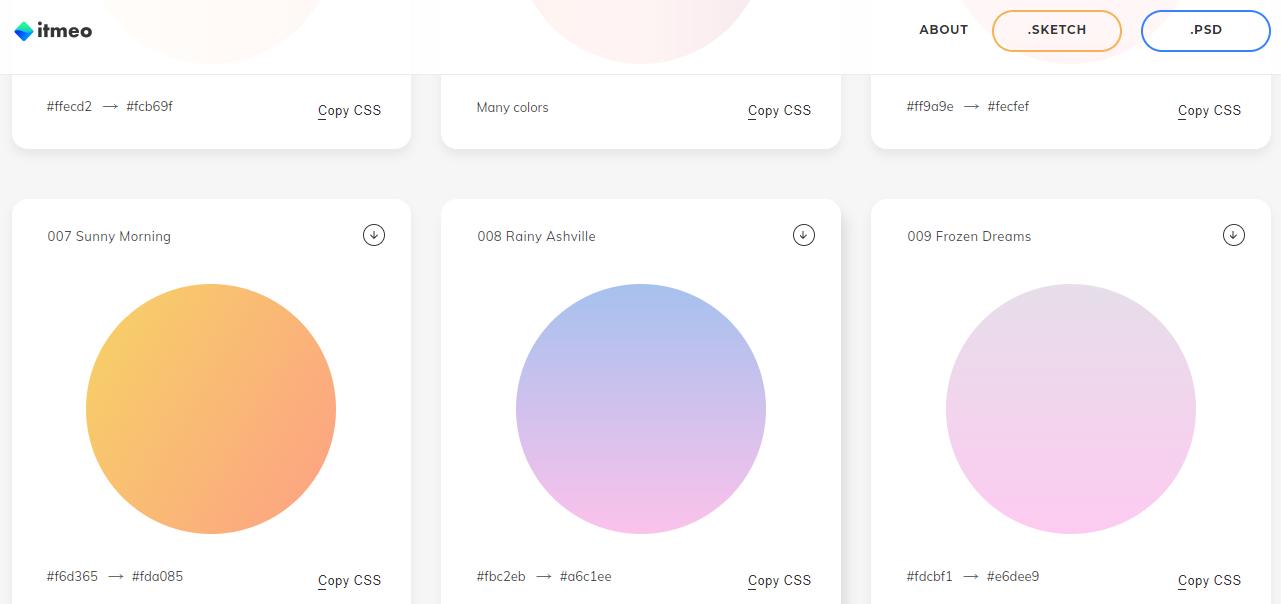
Task: Download the Frozen Dreams gradient
Action: point(1234,235)
